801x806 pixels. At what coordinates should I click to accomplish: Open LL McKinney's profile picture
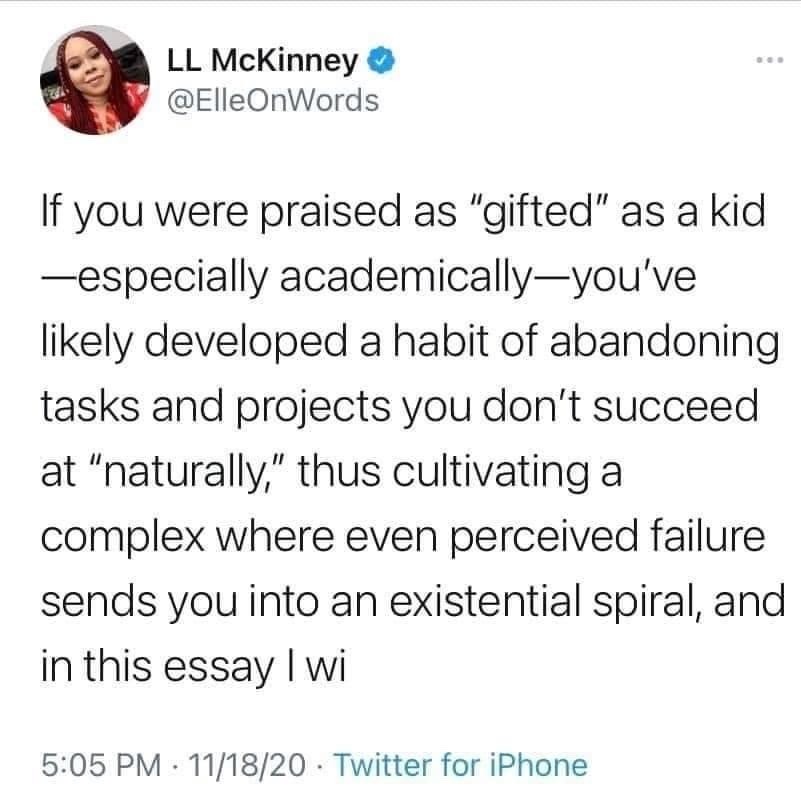coord(95,80)
